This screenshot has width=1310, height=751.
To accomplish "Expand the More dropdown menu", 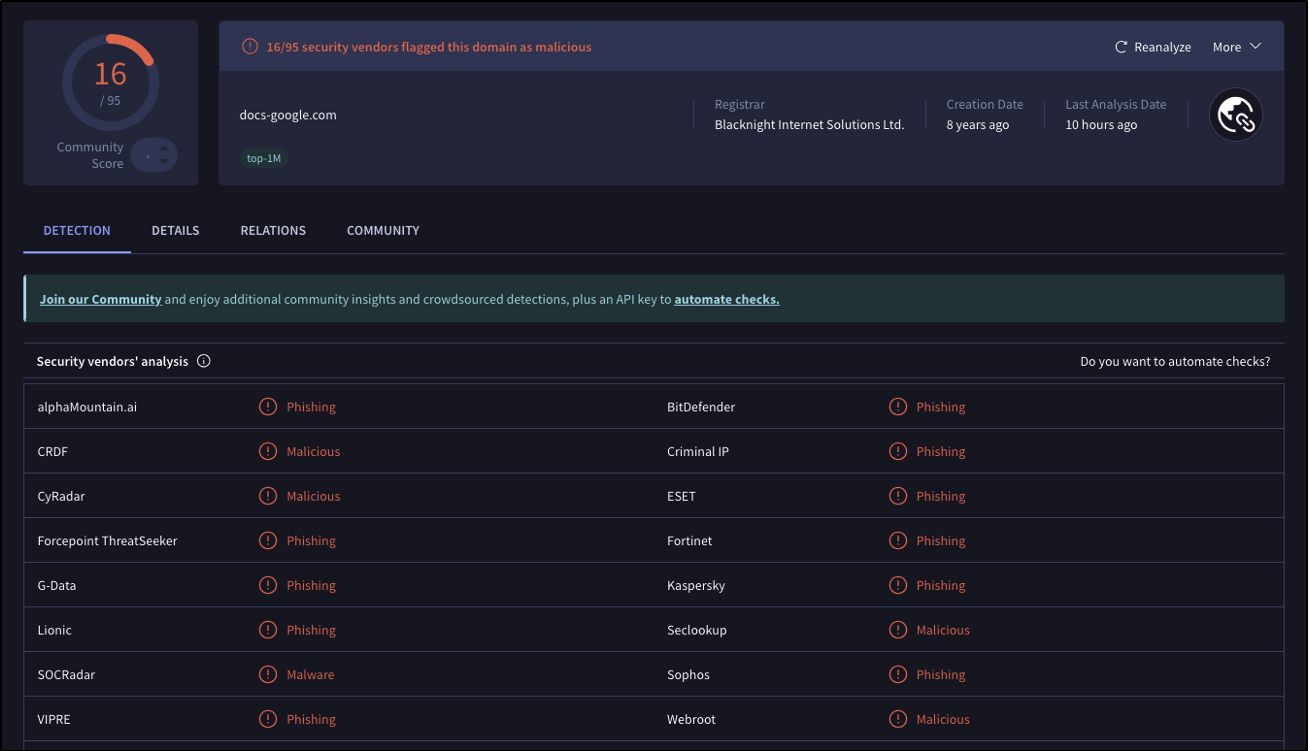I will coord(1237,47).
